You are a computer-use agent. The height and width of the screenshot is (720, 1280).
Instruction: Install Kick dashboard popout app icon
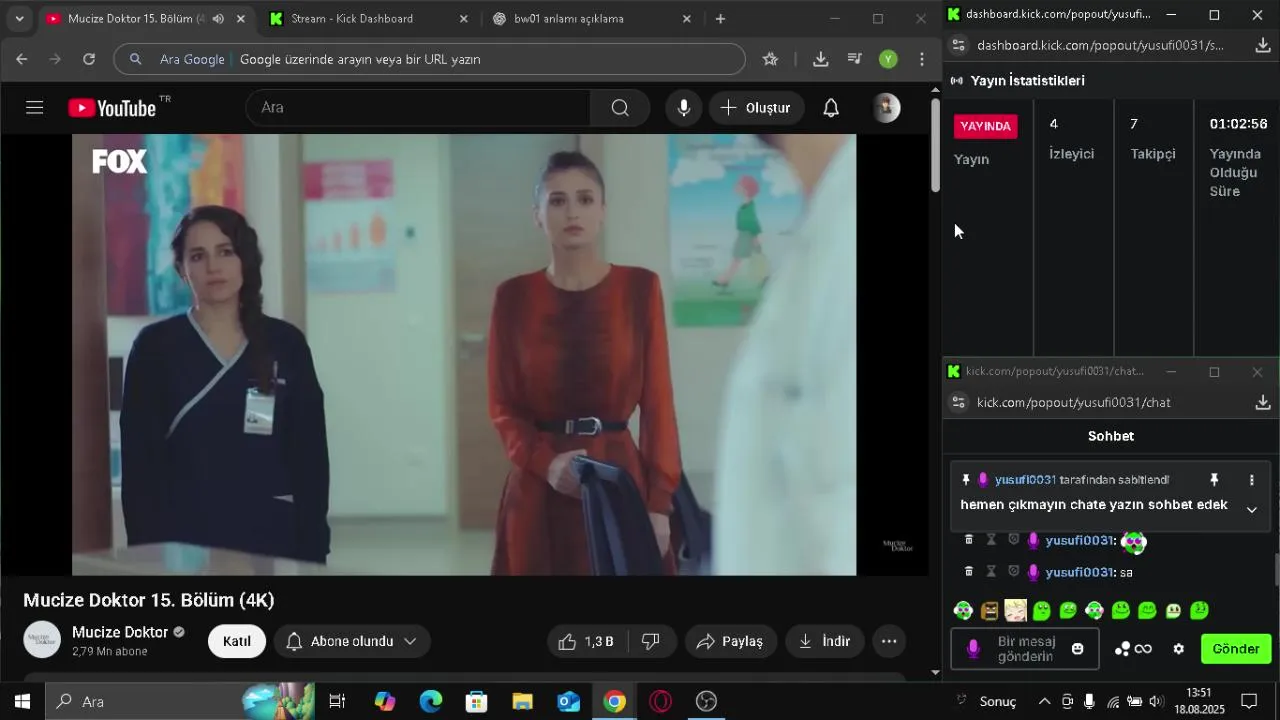coord(1263,45)
